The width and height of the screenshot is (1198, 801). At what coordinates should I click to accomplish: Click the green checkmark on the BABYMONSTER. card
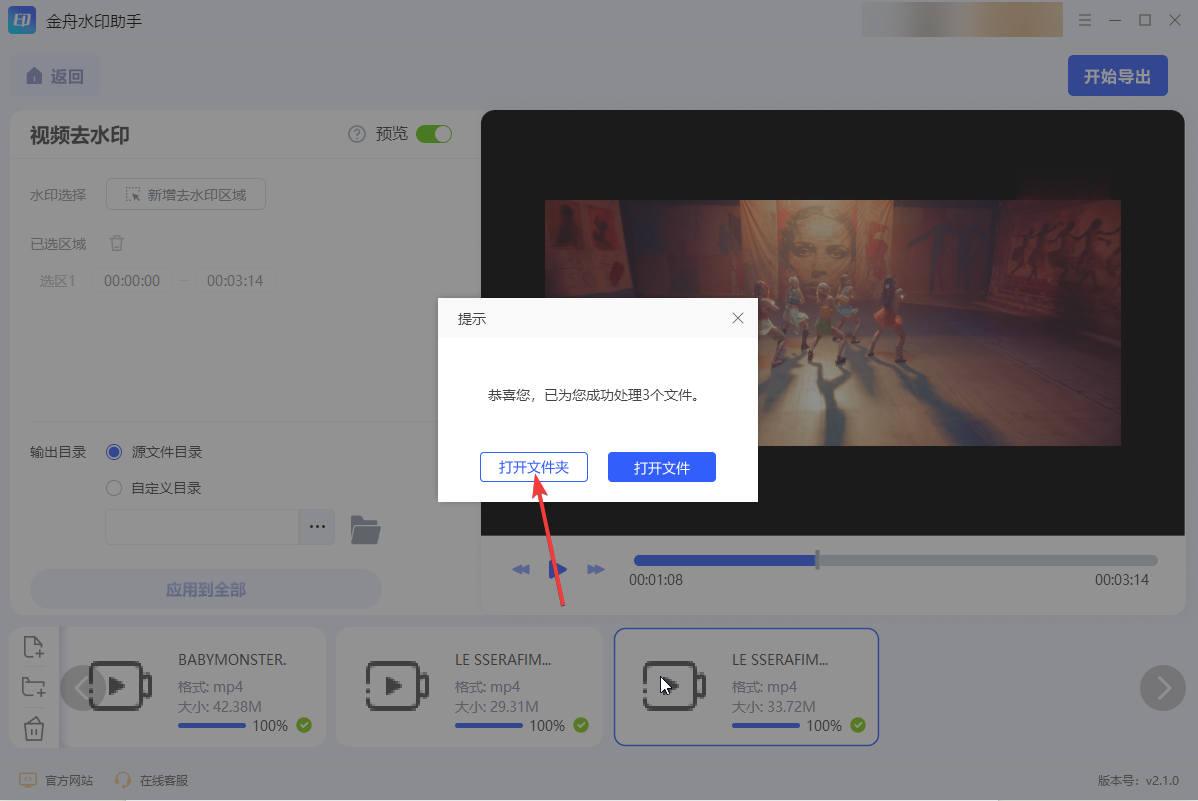coord(304,725)
